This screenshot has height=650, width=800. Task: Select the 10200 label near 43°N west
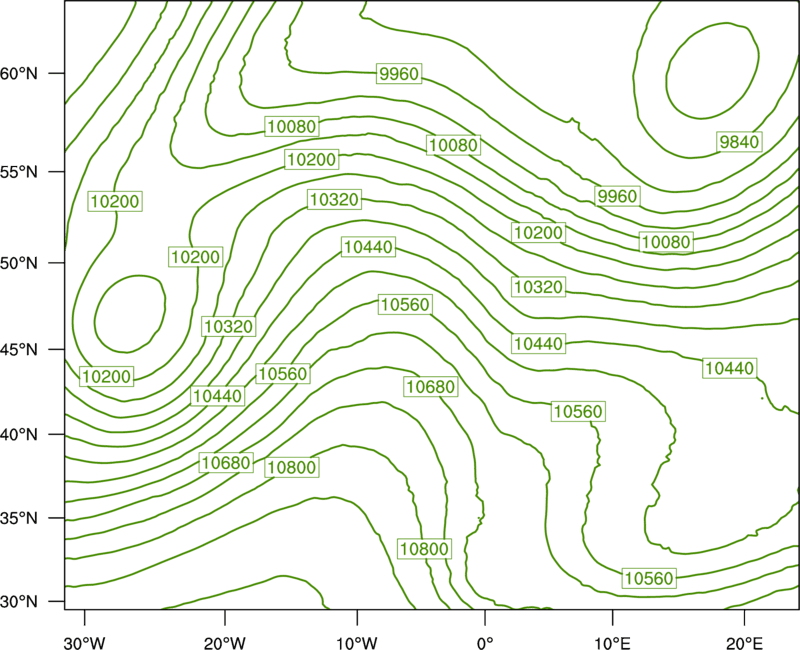107,377
